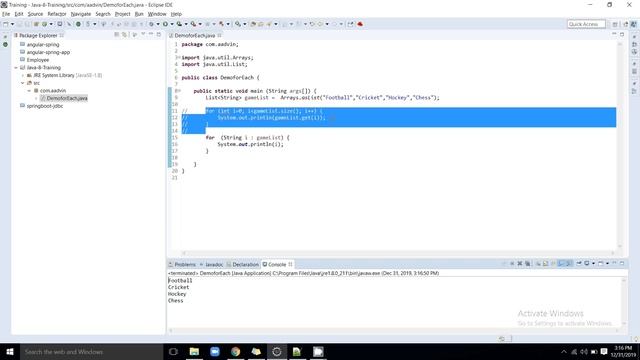
Task: Click the red icon at toolbar end
Action: (x=360, y=24)
